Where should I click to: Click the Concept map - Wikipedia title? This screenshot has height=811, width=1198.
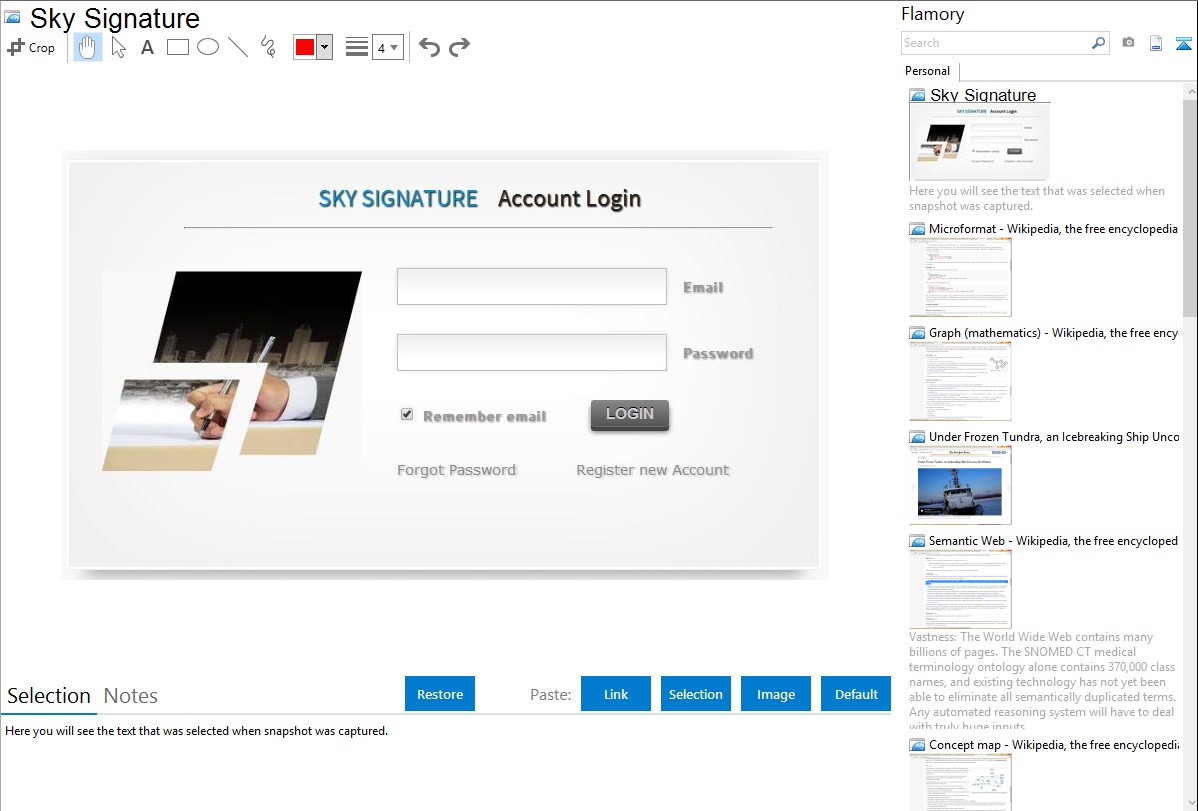coord(1053,744)
